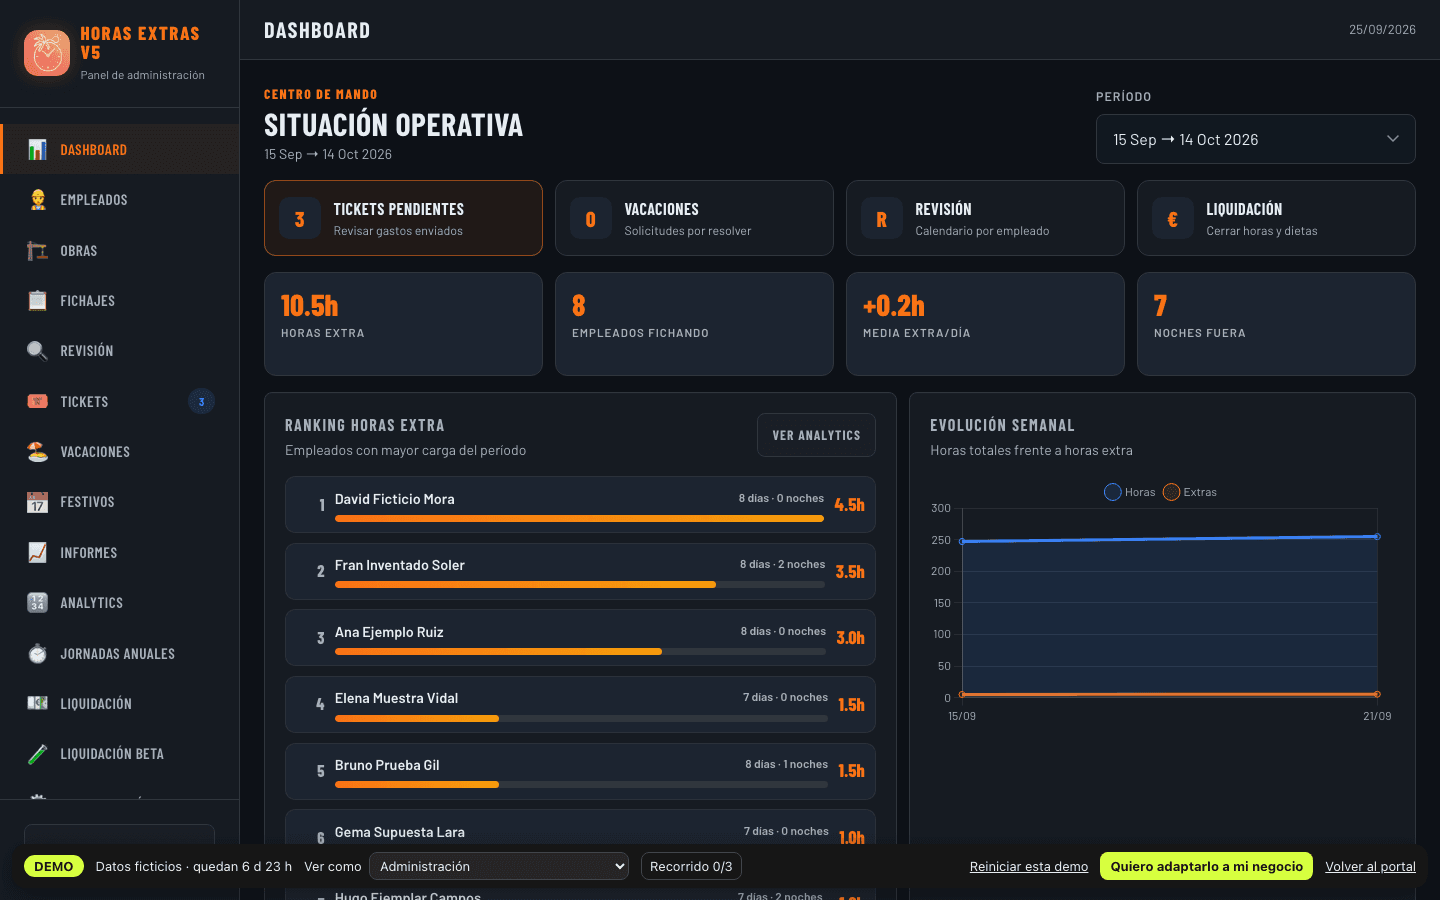Open Fichajes via the clipboard icon
This screenshot has width=1440, height=900.
click(x=37, y=300)
